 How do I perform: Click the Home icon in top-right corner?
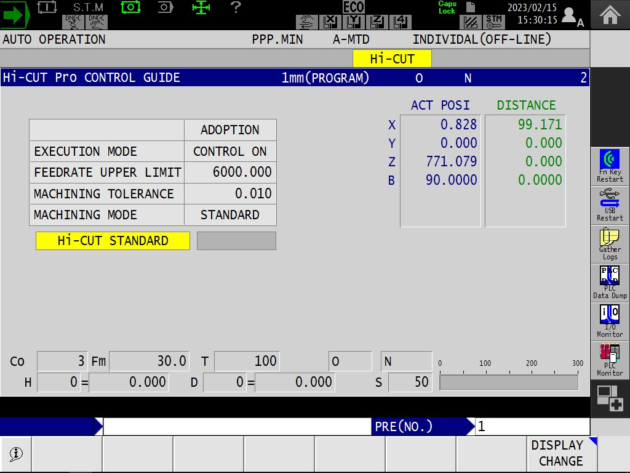point(609,14)
